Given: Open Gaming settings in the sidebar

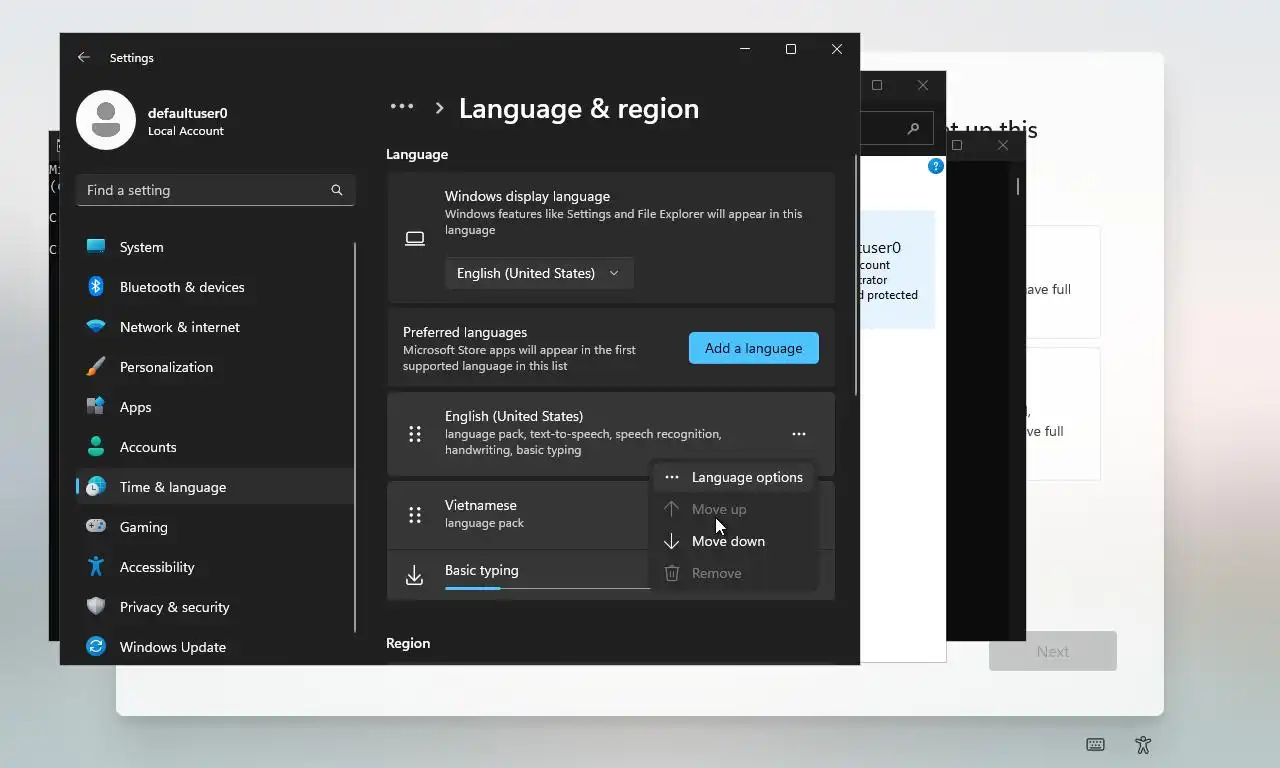Looking at the screenshot, I should click(x=215, y=527).
